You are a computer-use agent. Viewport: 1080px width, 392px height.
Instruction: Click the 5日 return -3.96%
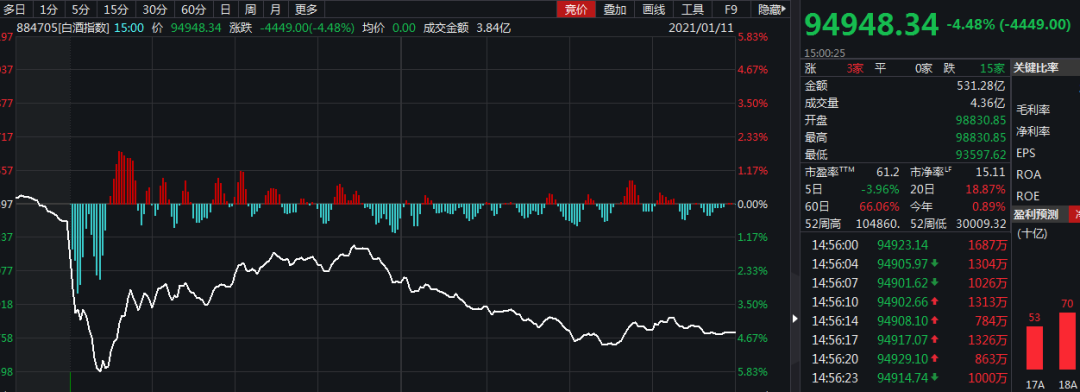(x=880, y=189)
